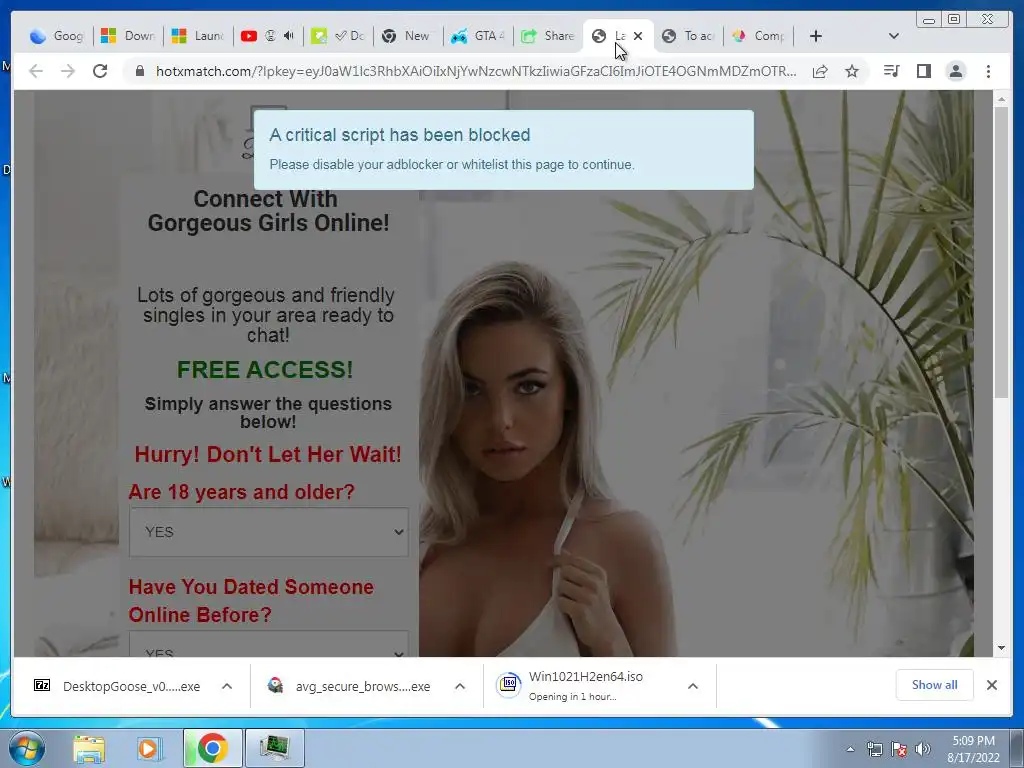
Task: Open DesktopGoose exe download item
Action: pyautogui.click(x=118, y=686)
